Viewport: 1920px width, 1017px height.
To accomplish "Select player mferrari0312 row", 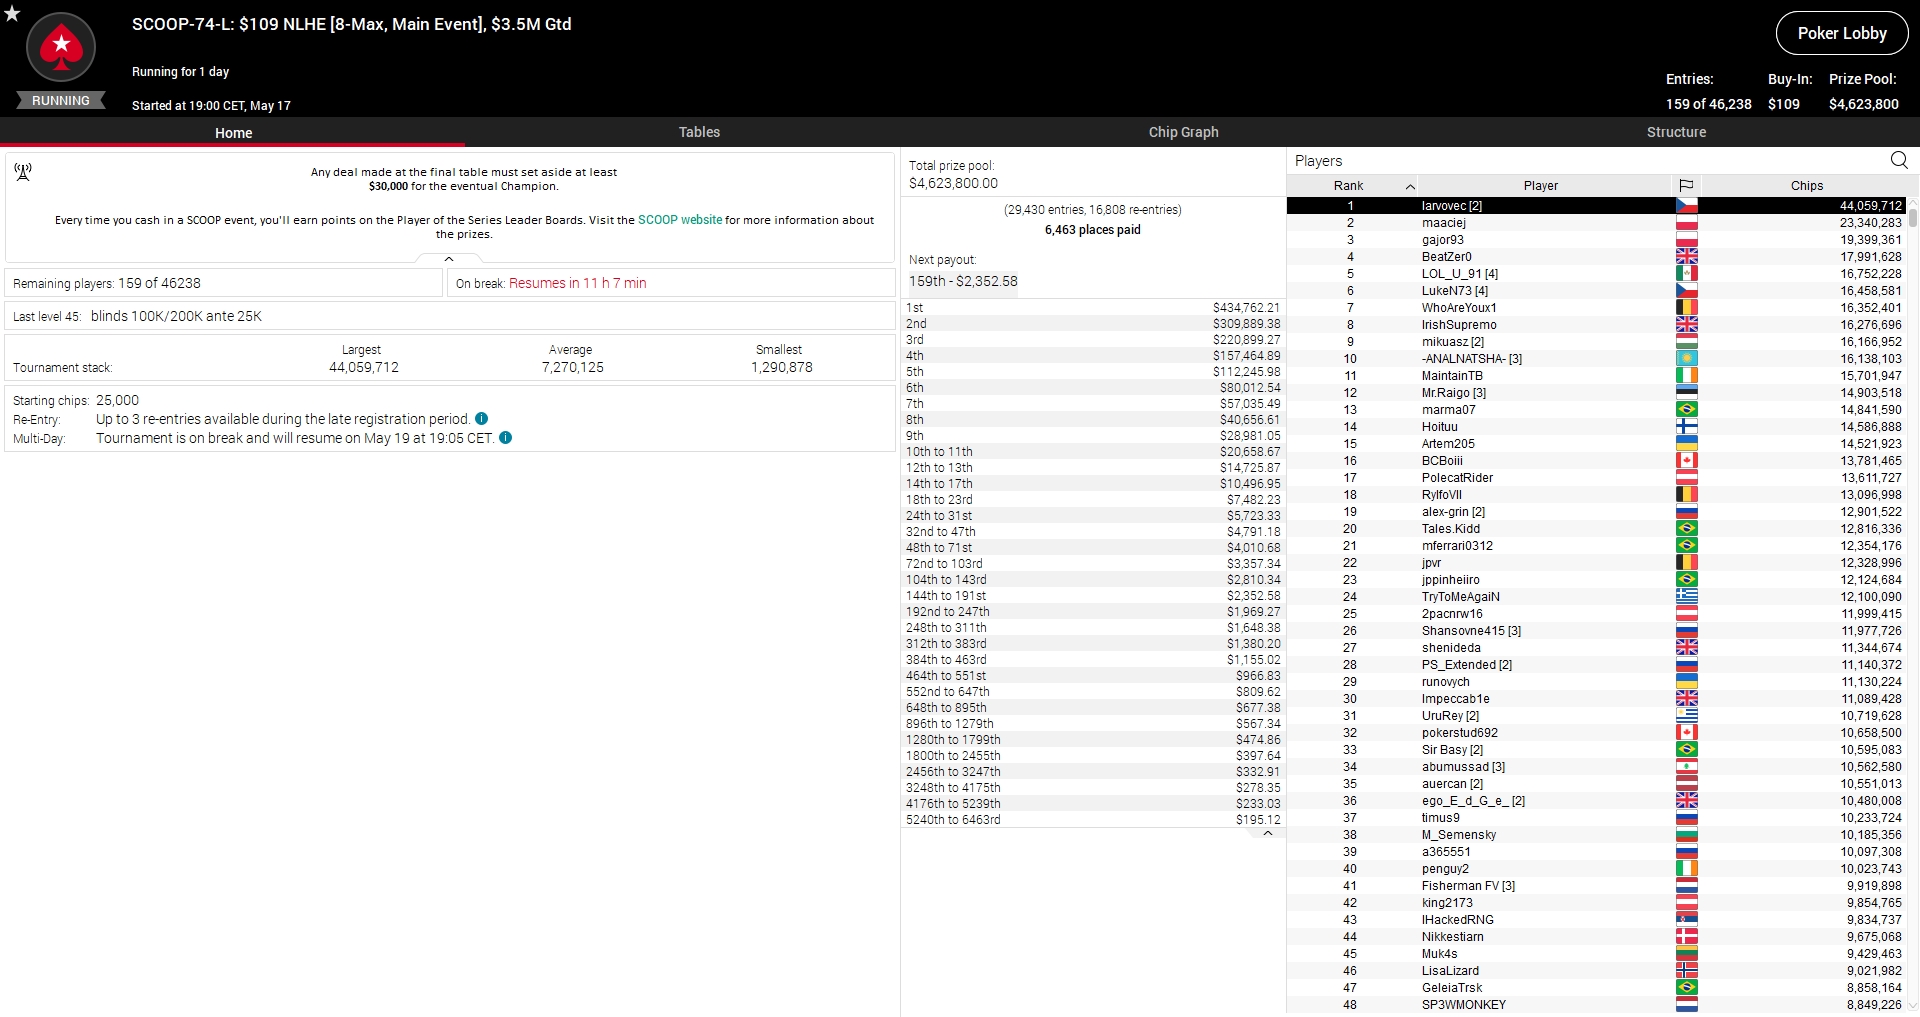I will [x=1598, y=546].
